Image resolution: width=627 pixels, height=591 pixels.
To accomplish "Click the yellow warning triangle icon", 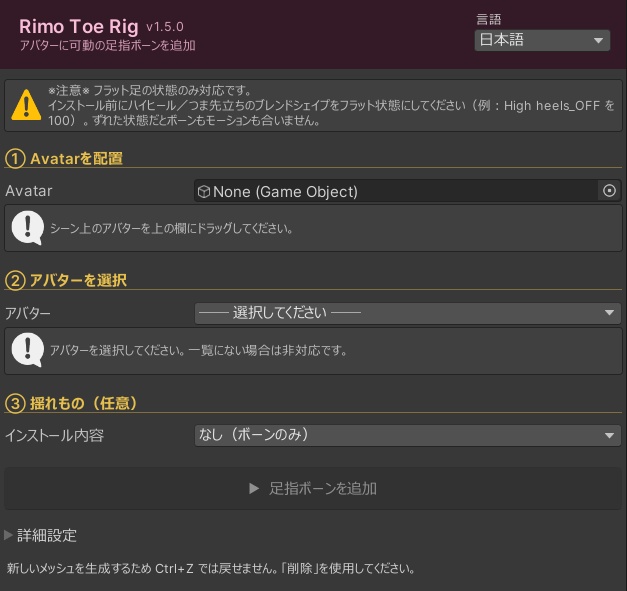I will point(26,105).
